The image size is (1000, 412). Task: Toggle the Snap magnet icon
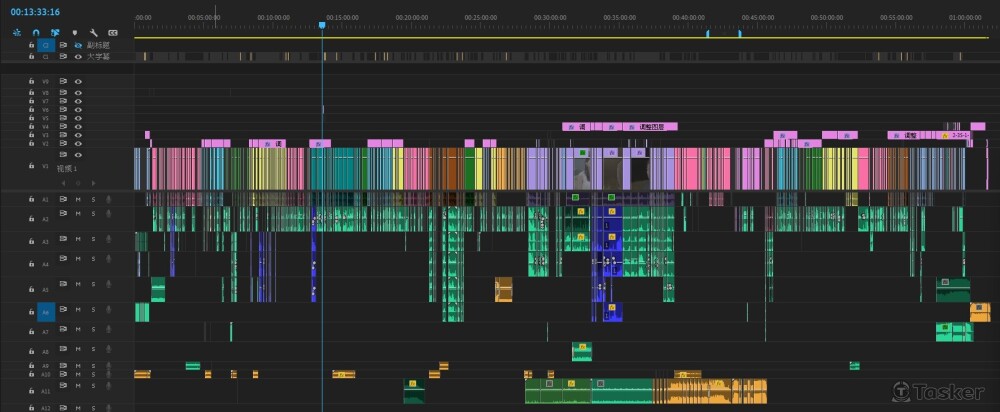[x=36, y=32]
